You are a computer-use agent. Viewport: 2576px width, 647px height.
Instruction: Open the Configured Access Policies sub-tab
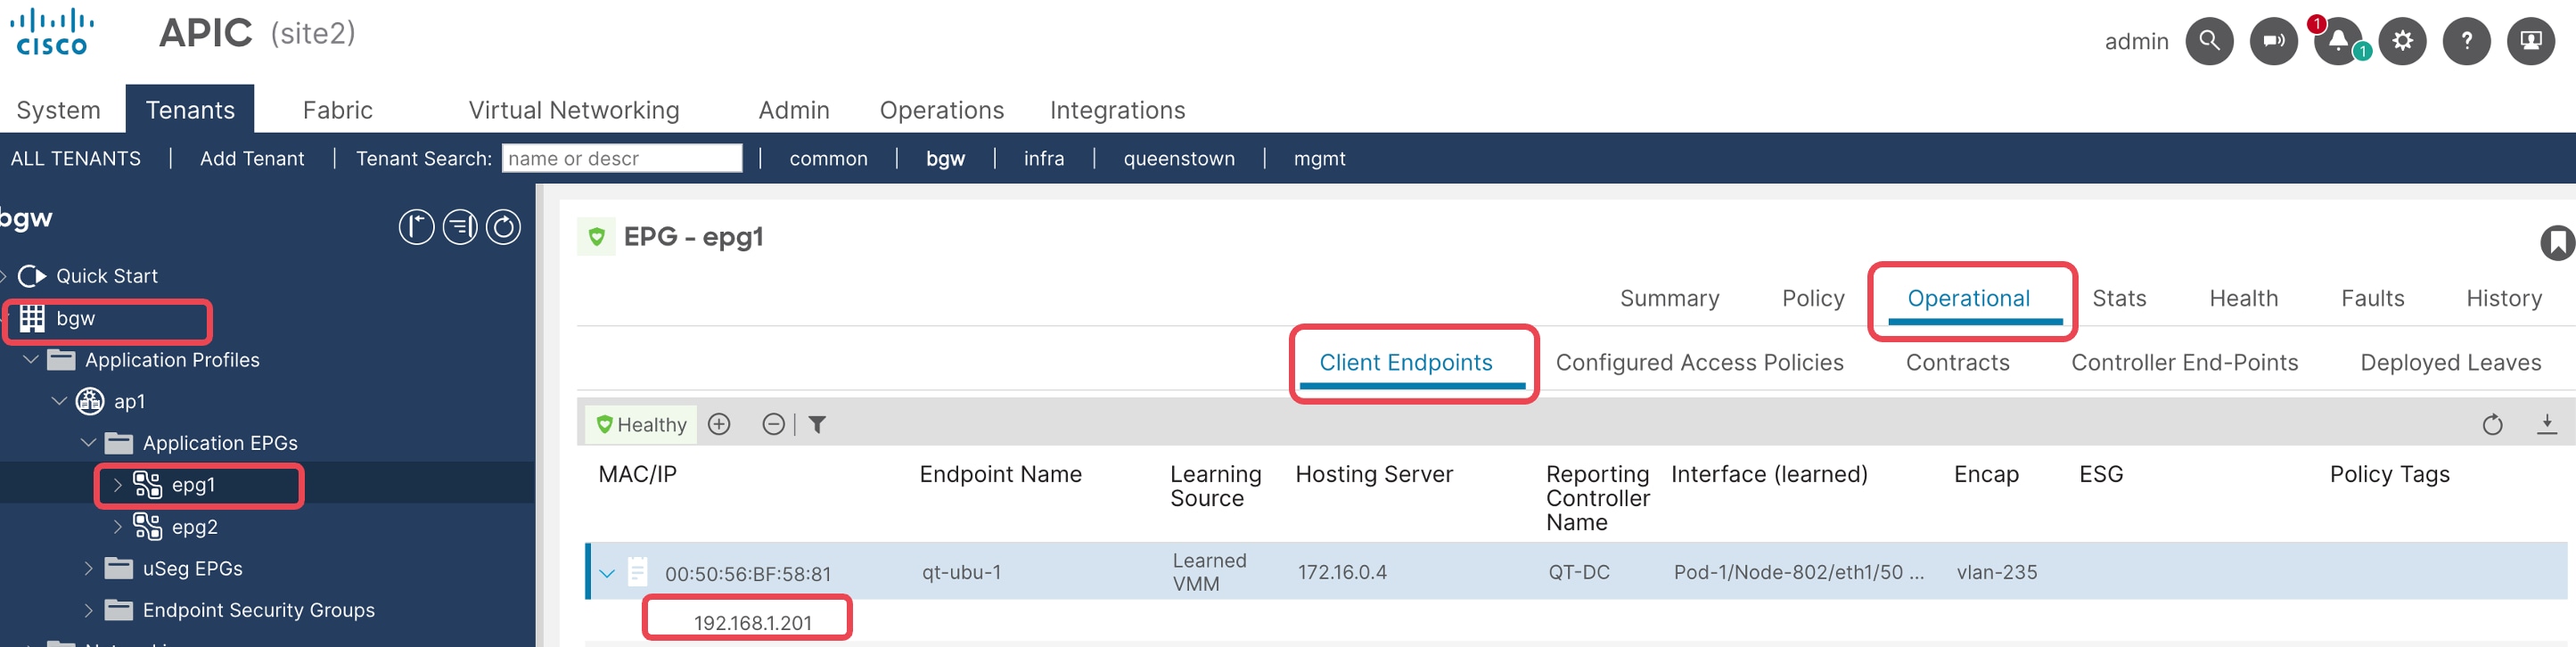coord(1700,362)
